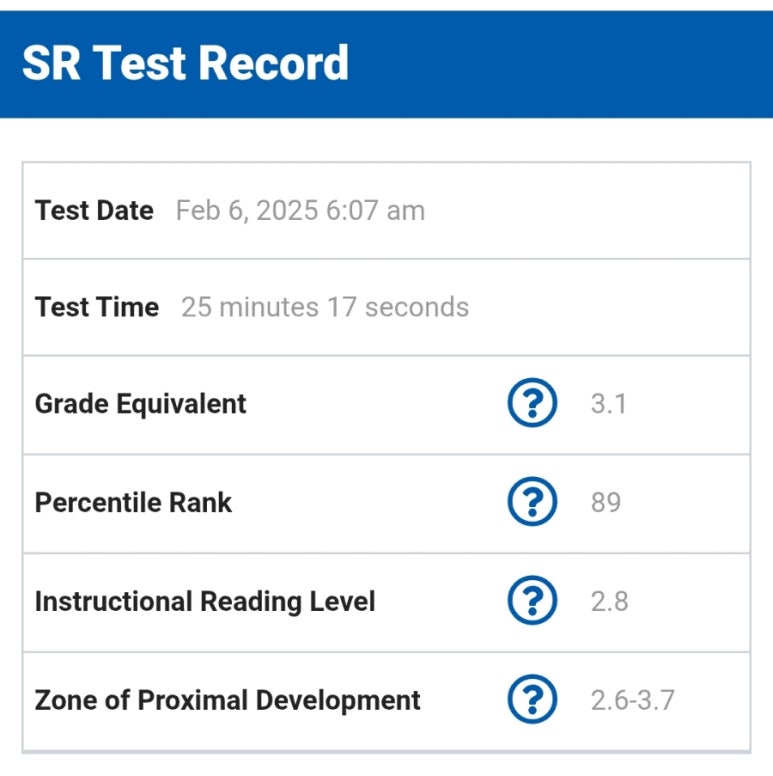773x776 pixels.
Task: Click the empty area of Test Date row
Action: pos(586,210)
